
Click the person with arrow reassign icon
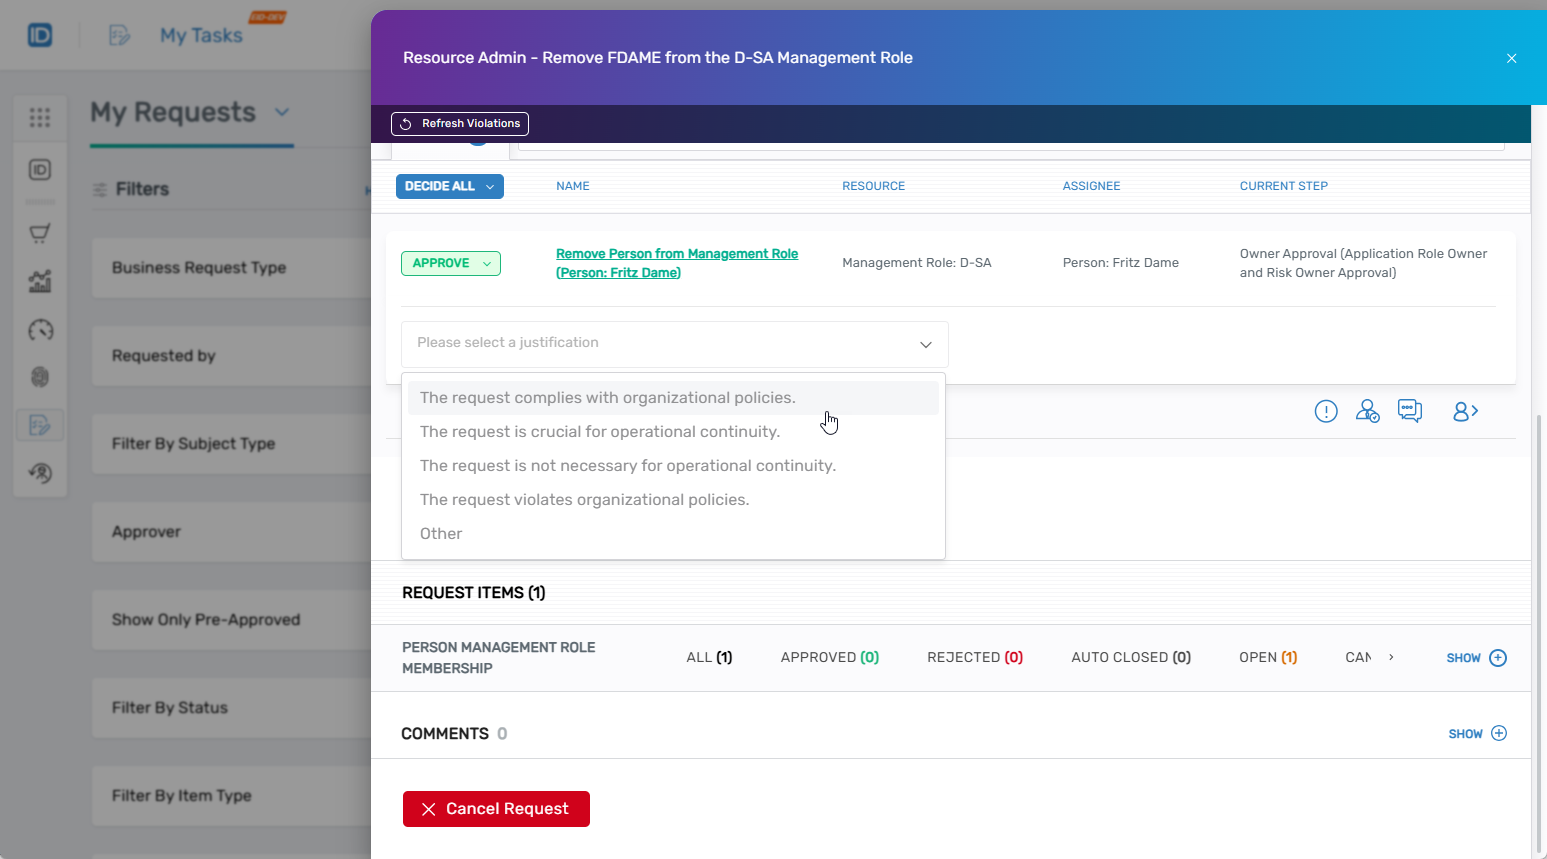tap(1465, 411)
